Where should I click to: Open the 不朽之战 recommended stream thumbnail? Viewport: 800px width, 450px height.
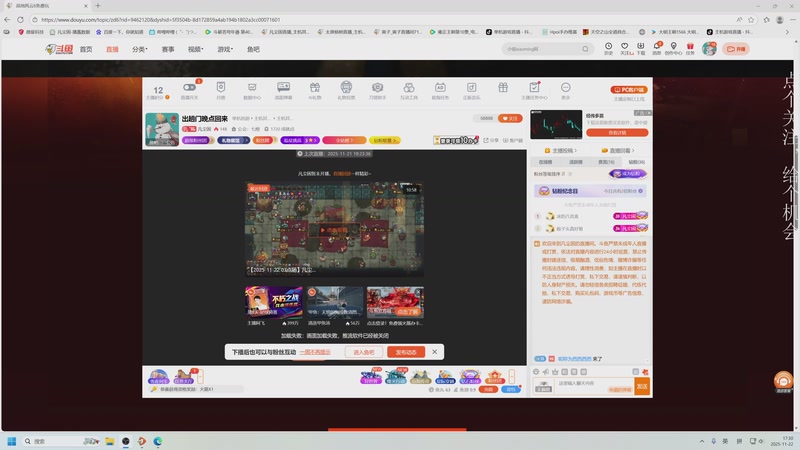coord(273,302)
